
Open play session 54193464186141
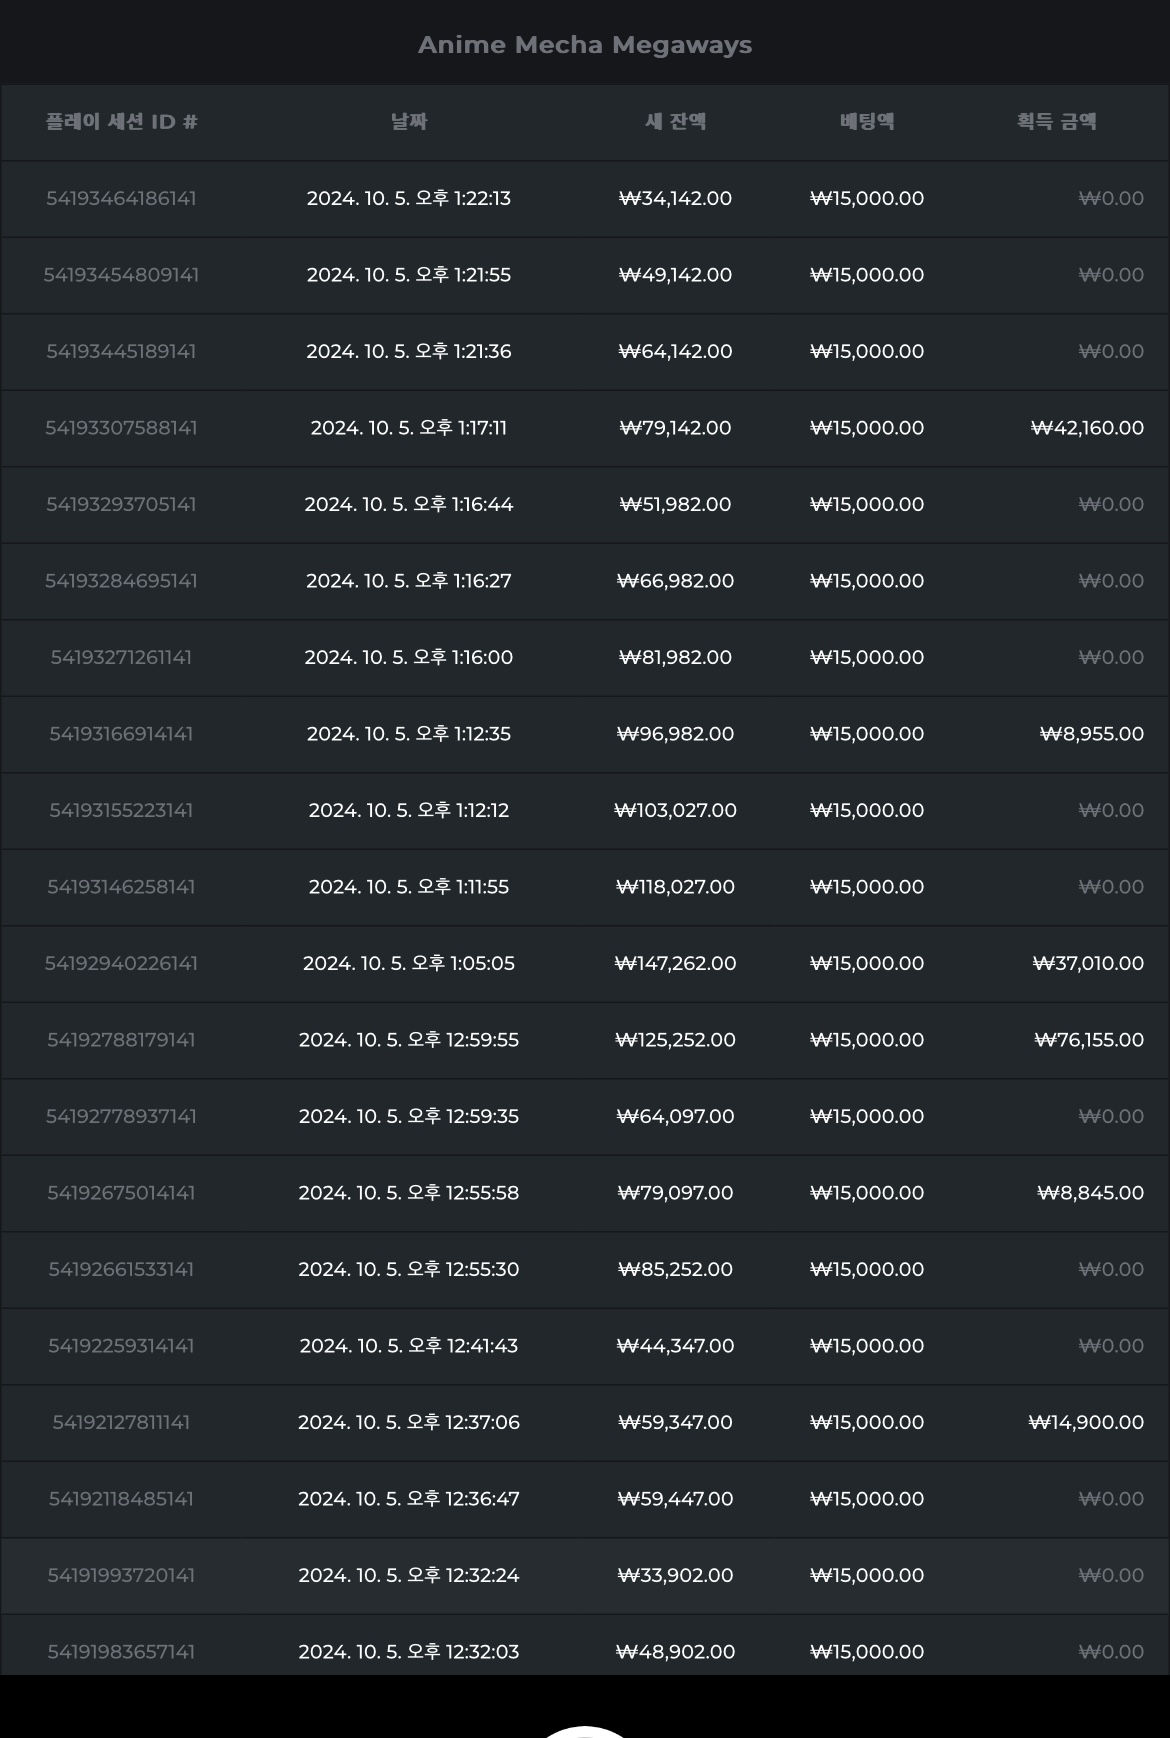[121, 198]
